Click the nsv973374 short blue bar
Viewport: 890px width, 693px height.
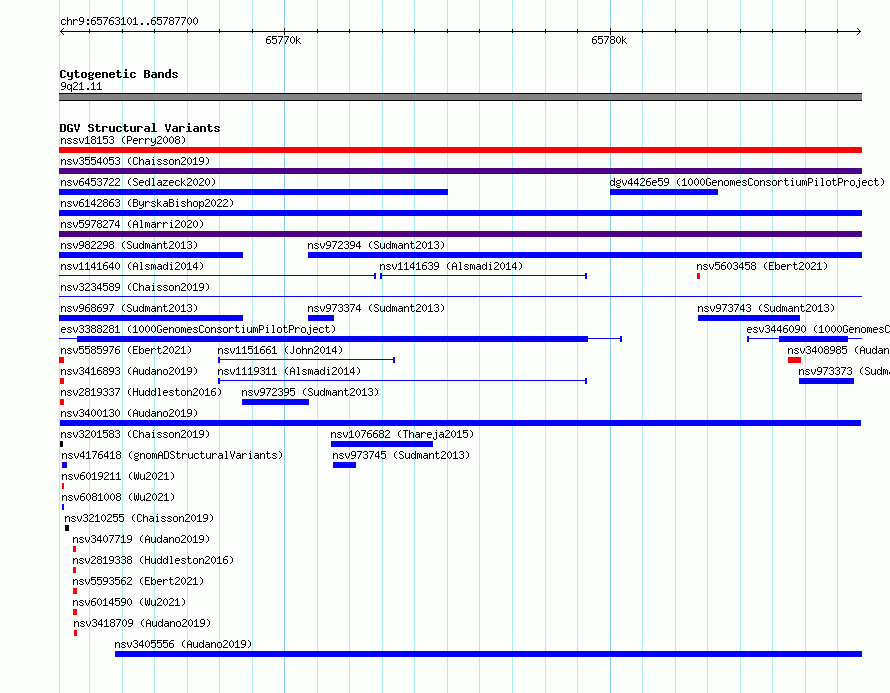321,318
